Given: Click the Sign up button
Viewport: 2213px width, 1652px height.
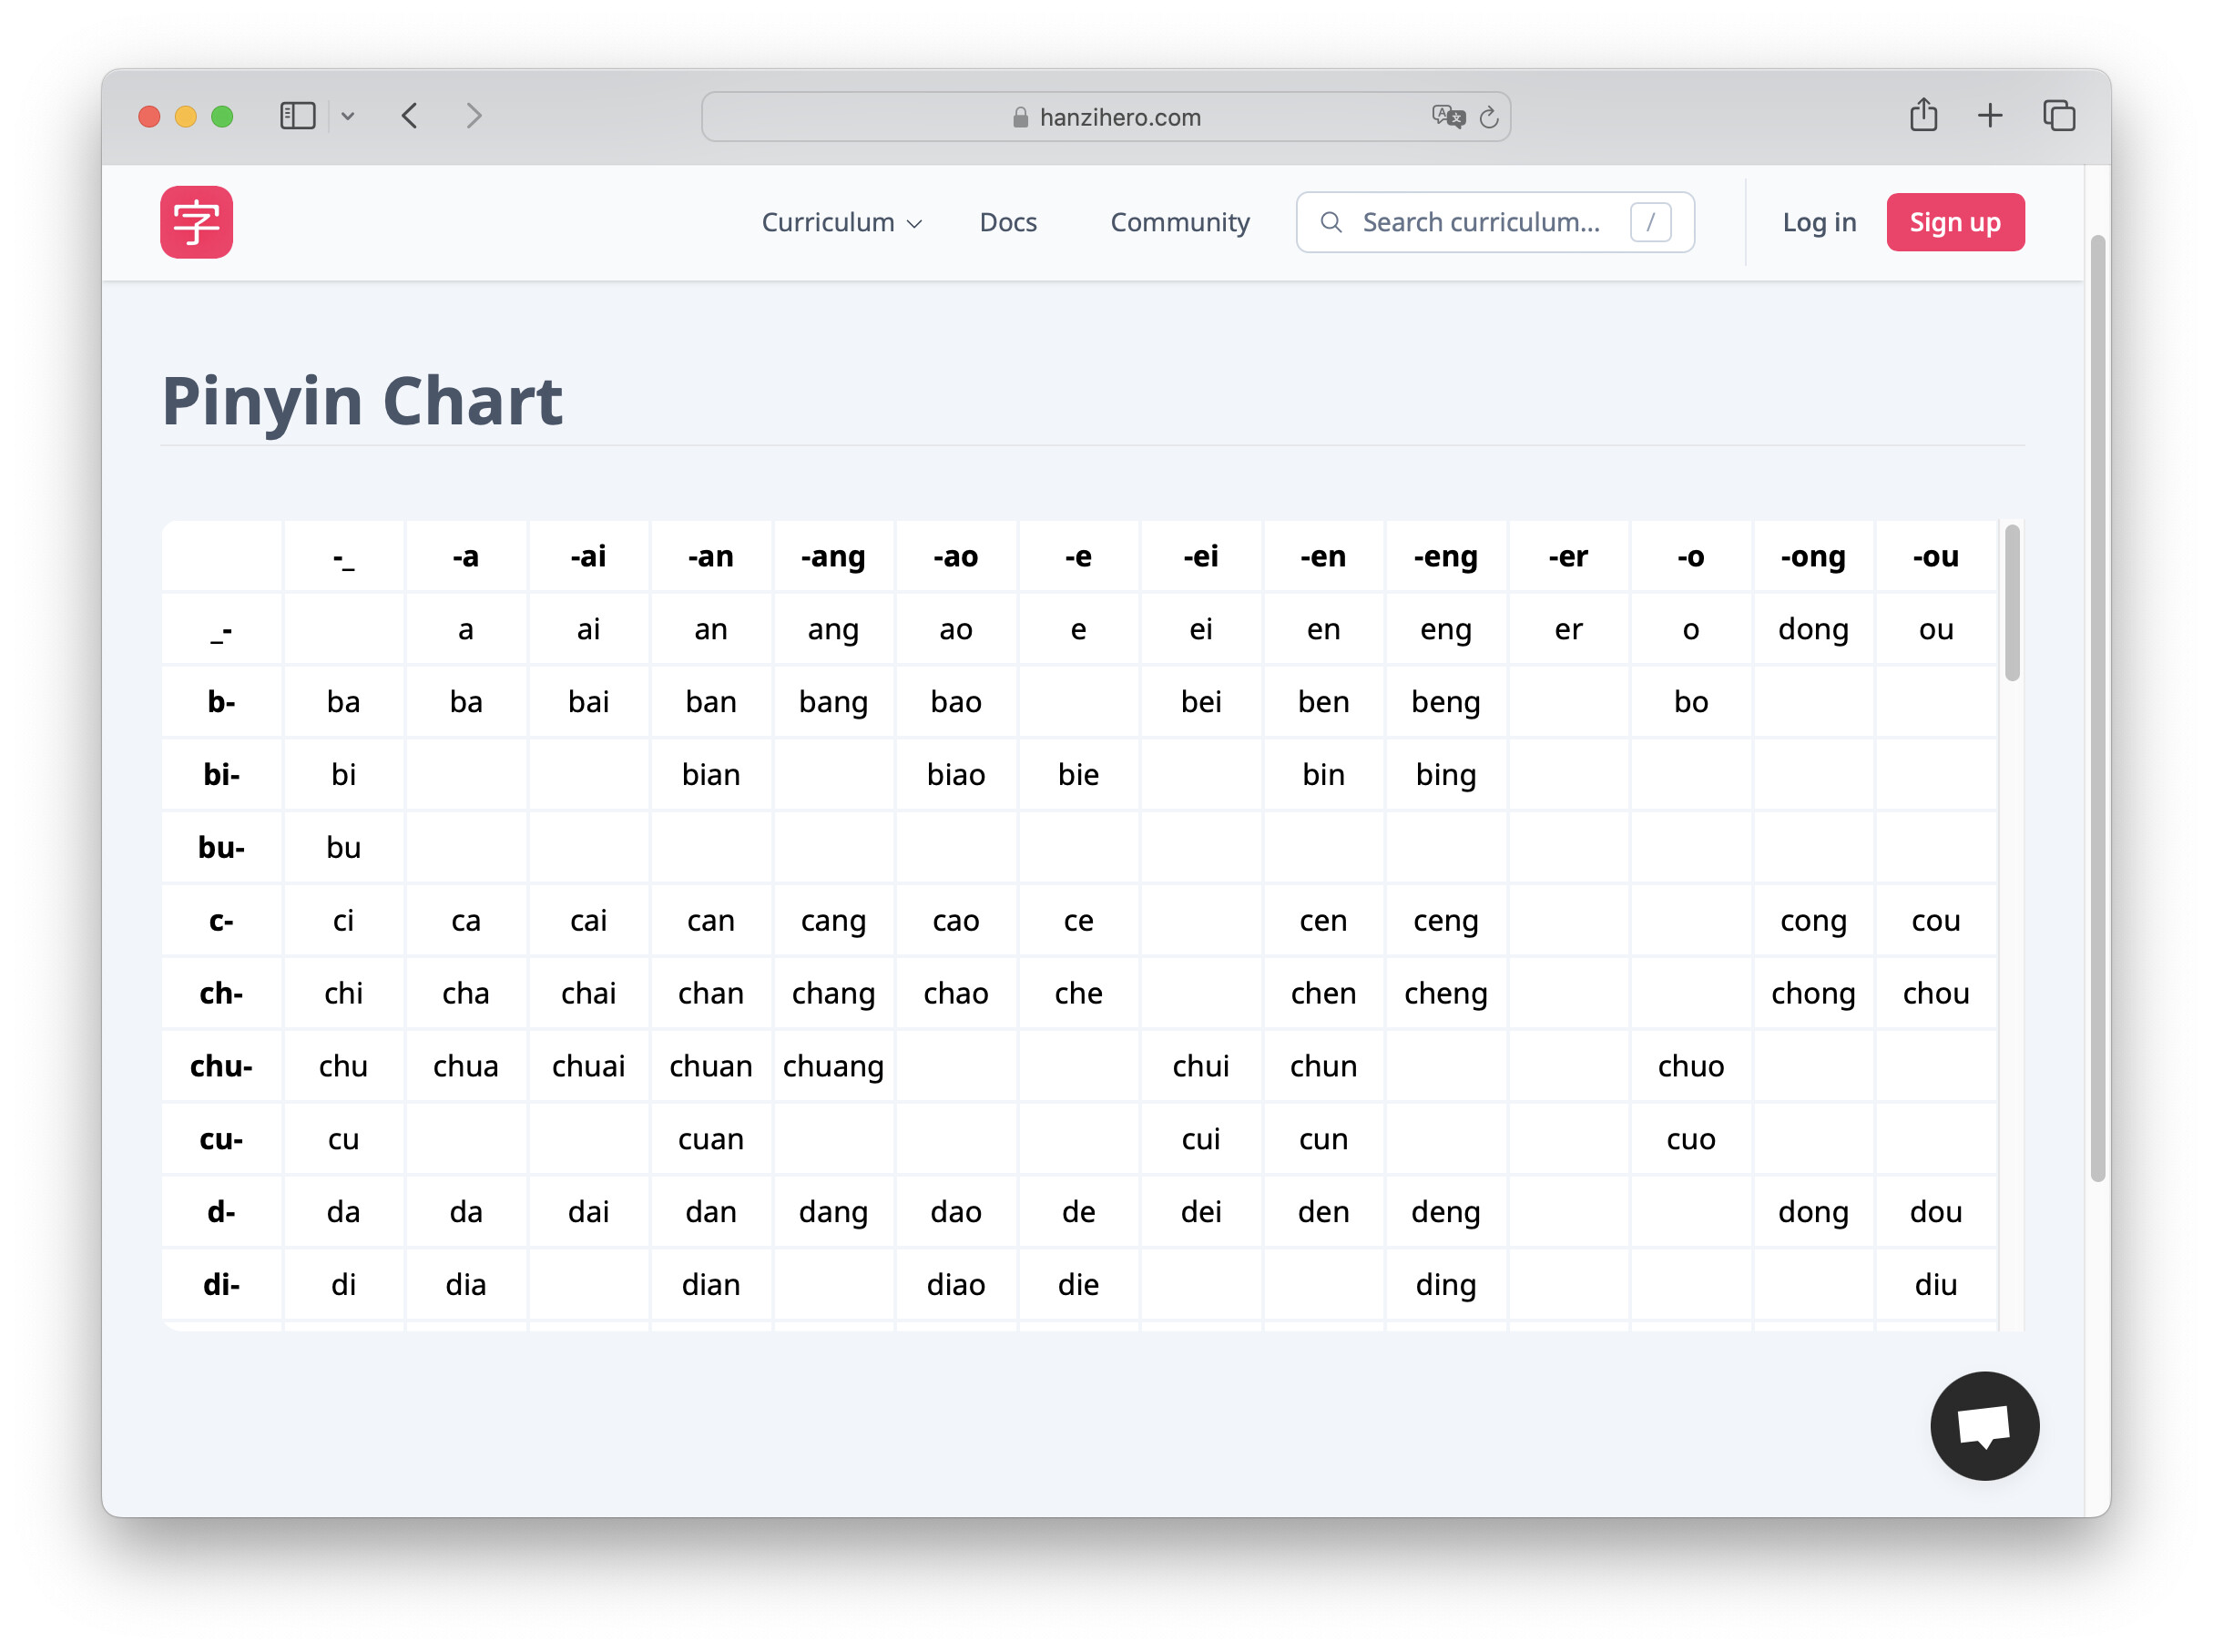Looking at the screenshot, I should coord(1955,222).
